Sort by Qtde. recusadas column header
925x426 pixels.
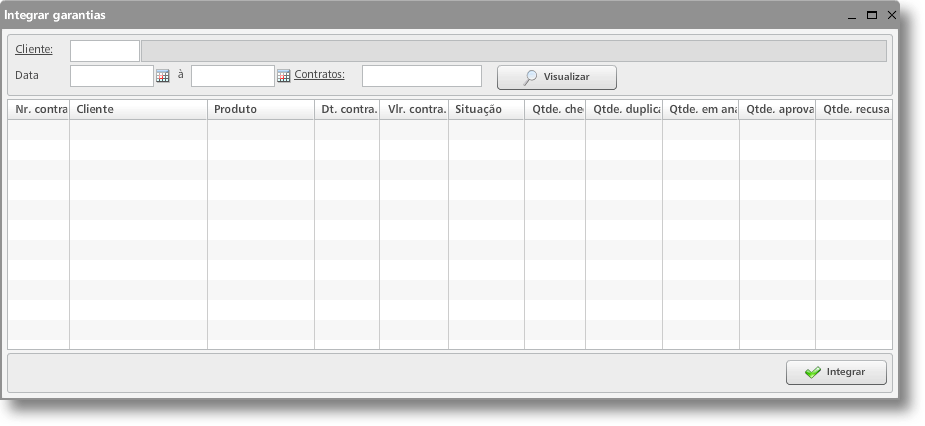click(x=854, y=110)
